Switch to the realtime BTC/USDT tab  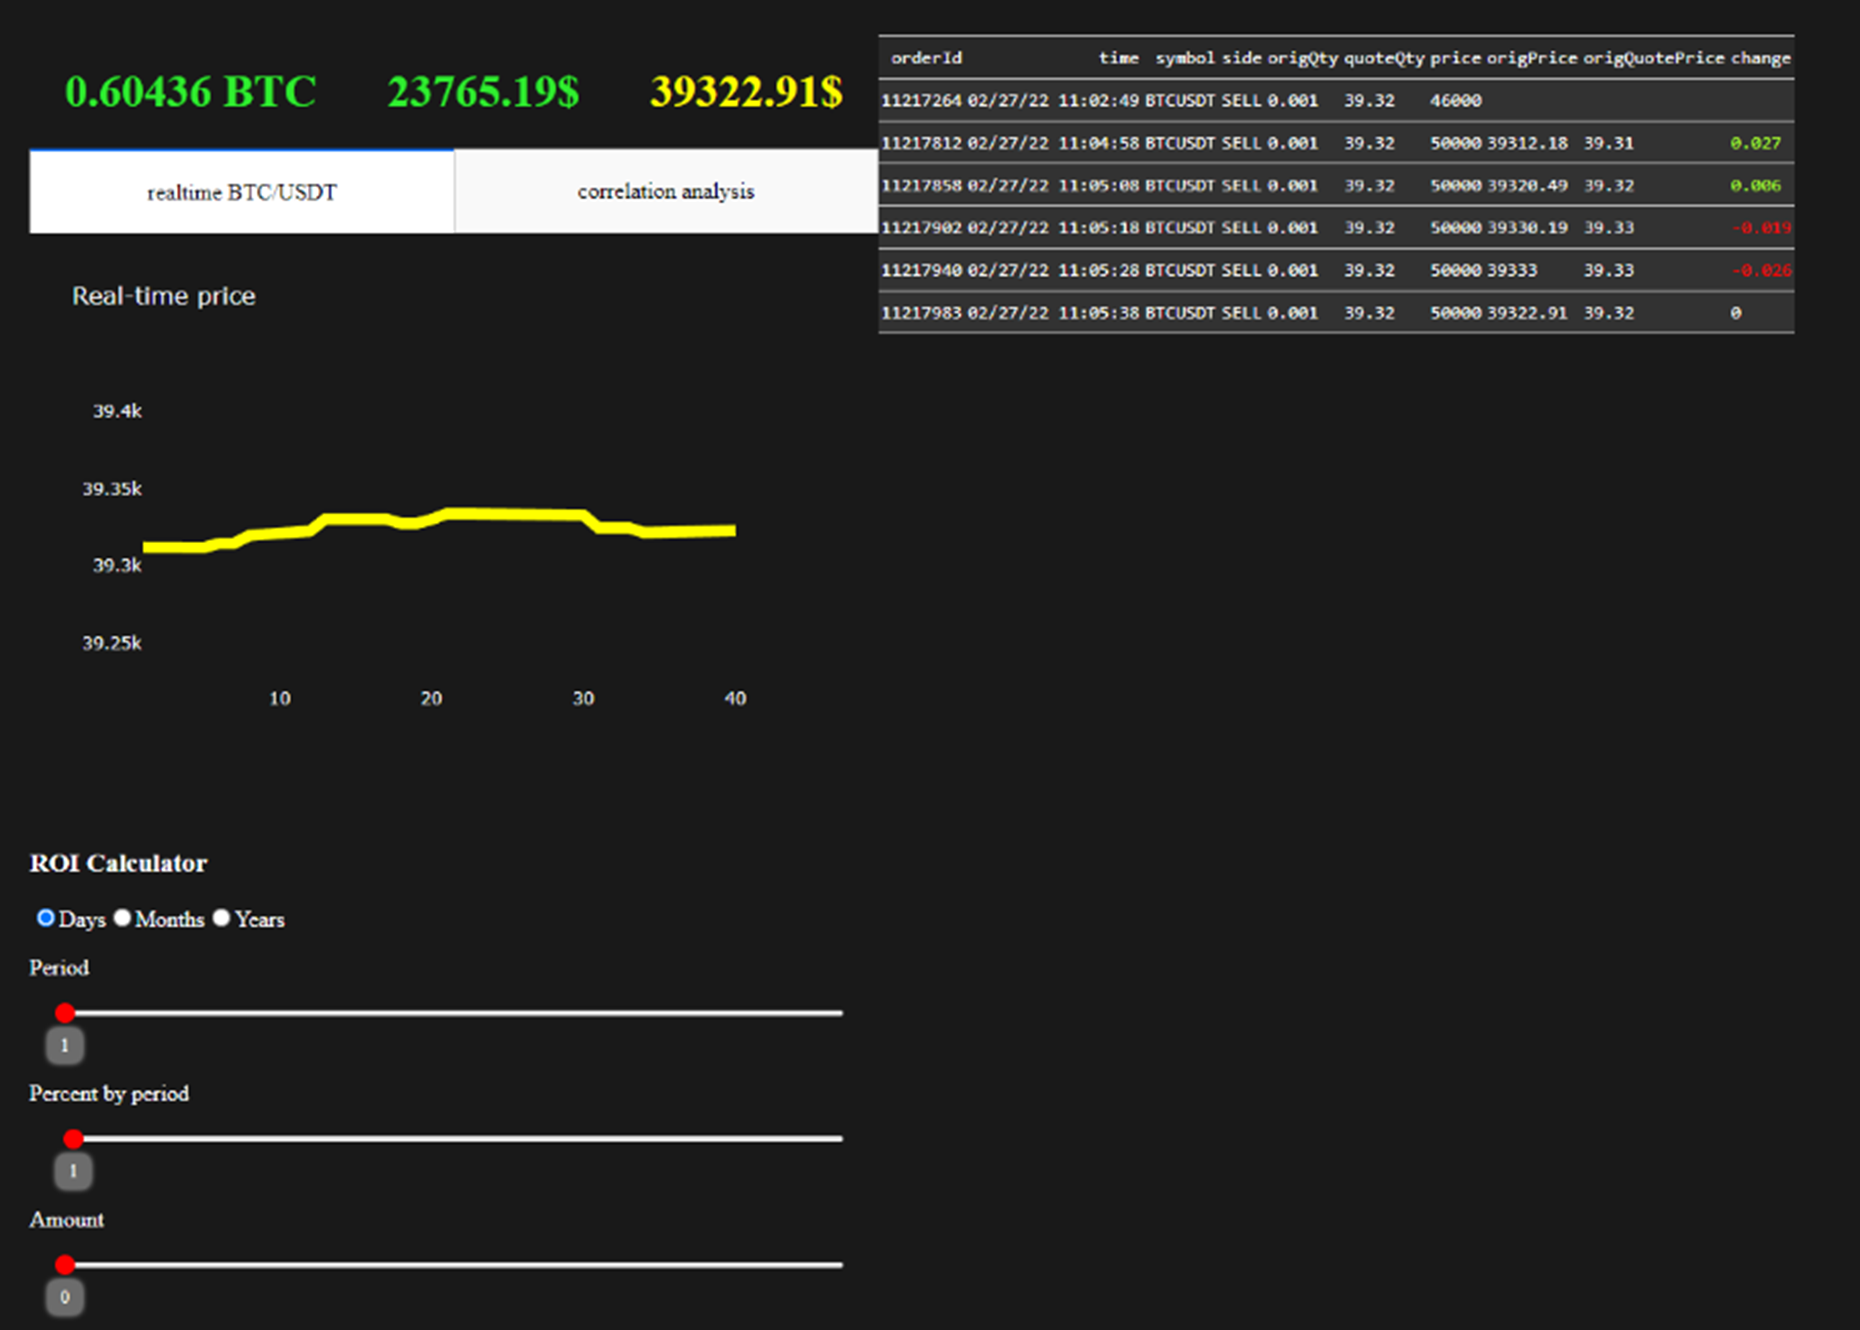click(242, 192)
